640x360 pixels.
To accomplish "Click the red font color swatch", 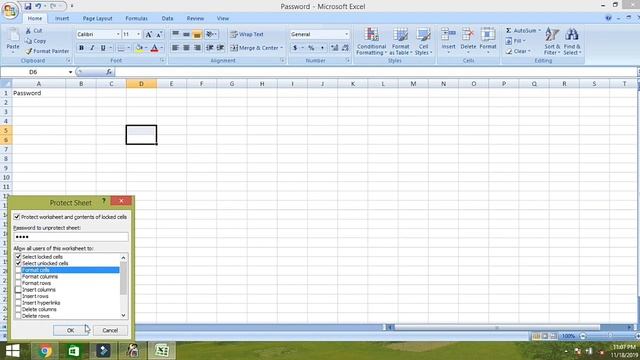I will pyautogui.click(x=154, y=48).
